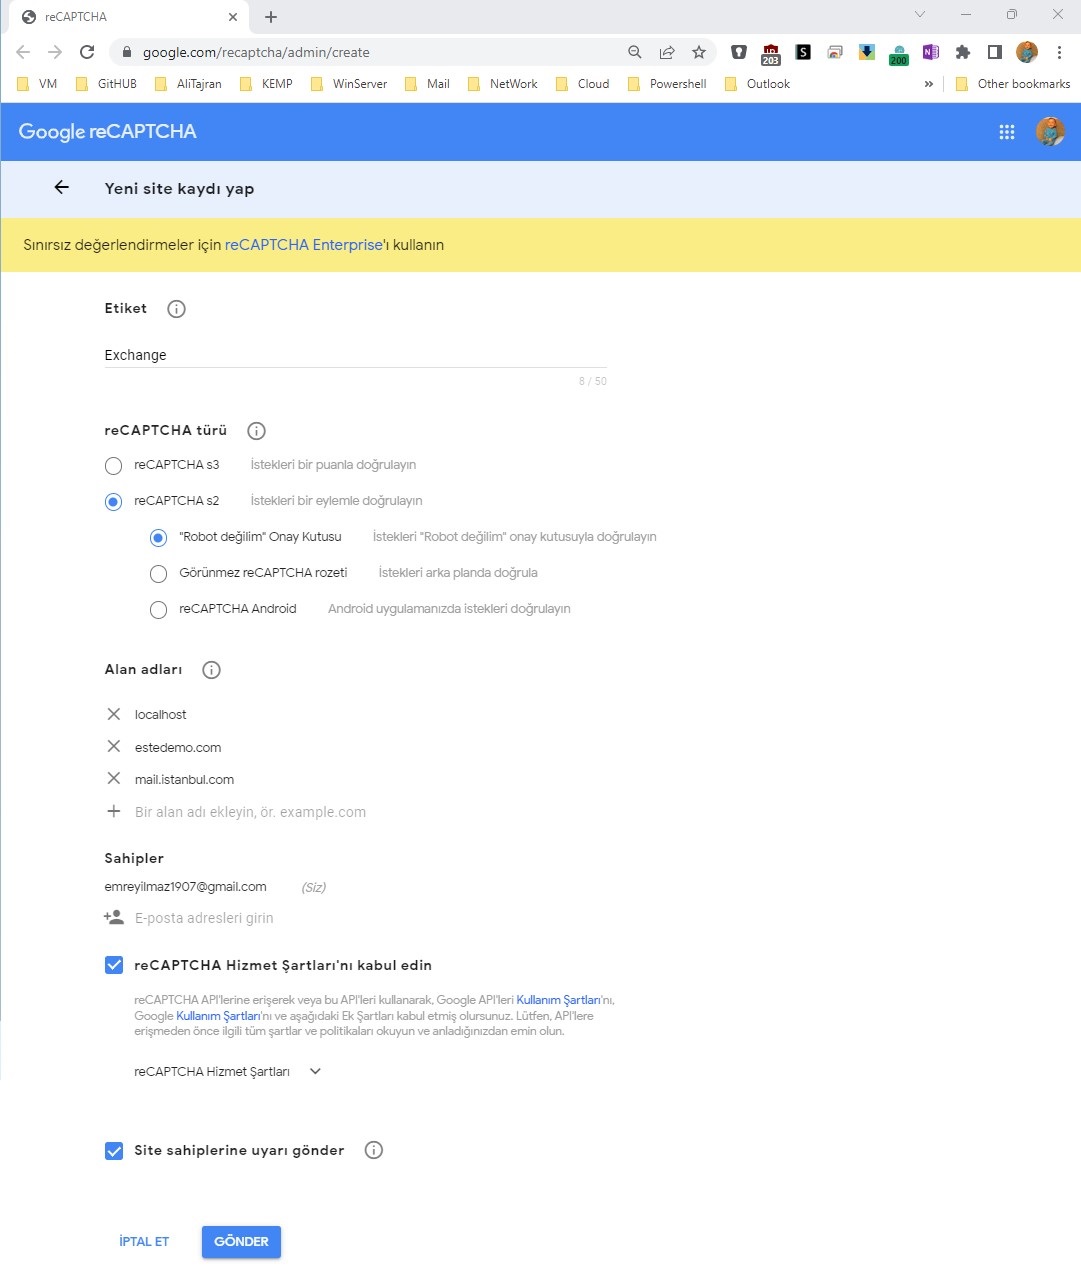Go back using the arrow beside Yeni site kaydı yap
The image size is (1081, 1287).
click(62, 187)
